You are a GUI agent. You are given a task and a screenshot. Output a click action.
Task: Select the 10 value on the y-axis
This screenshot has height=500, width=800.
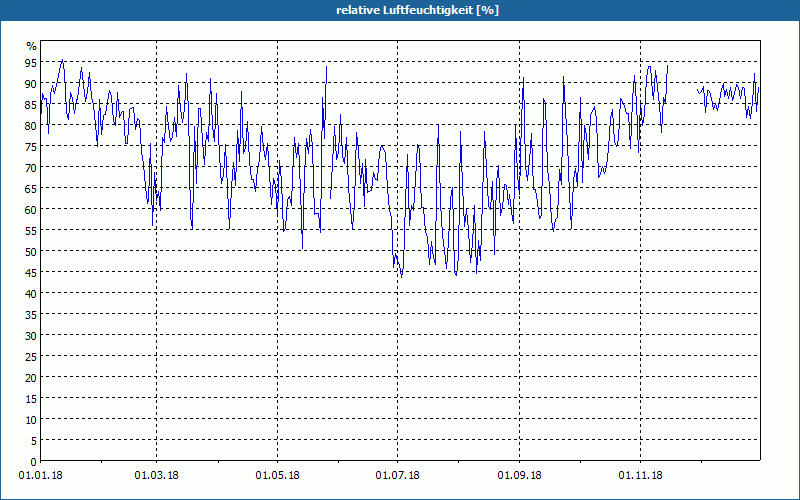[x=32, y=419]
